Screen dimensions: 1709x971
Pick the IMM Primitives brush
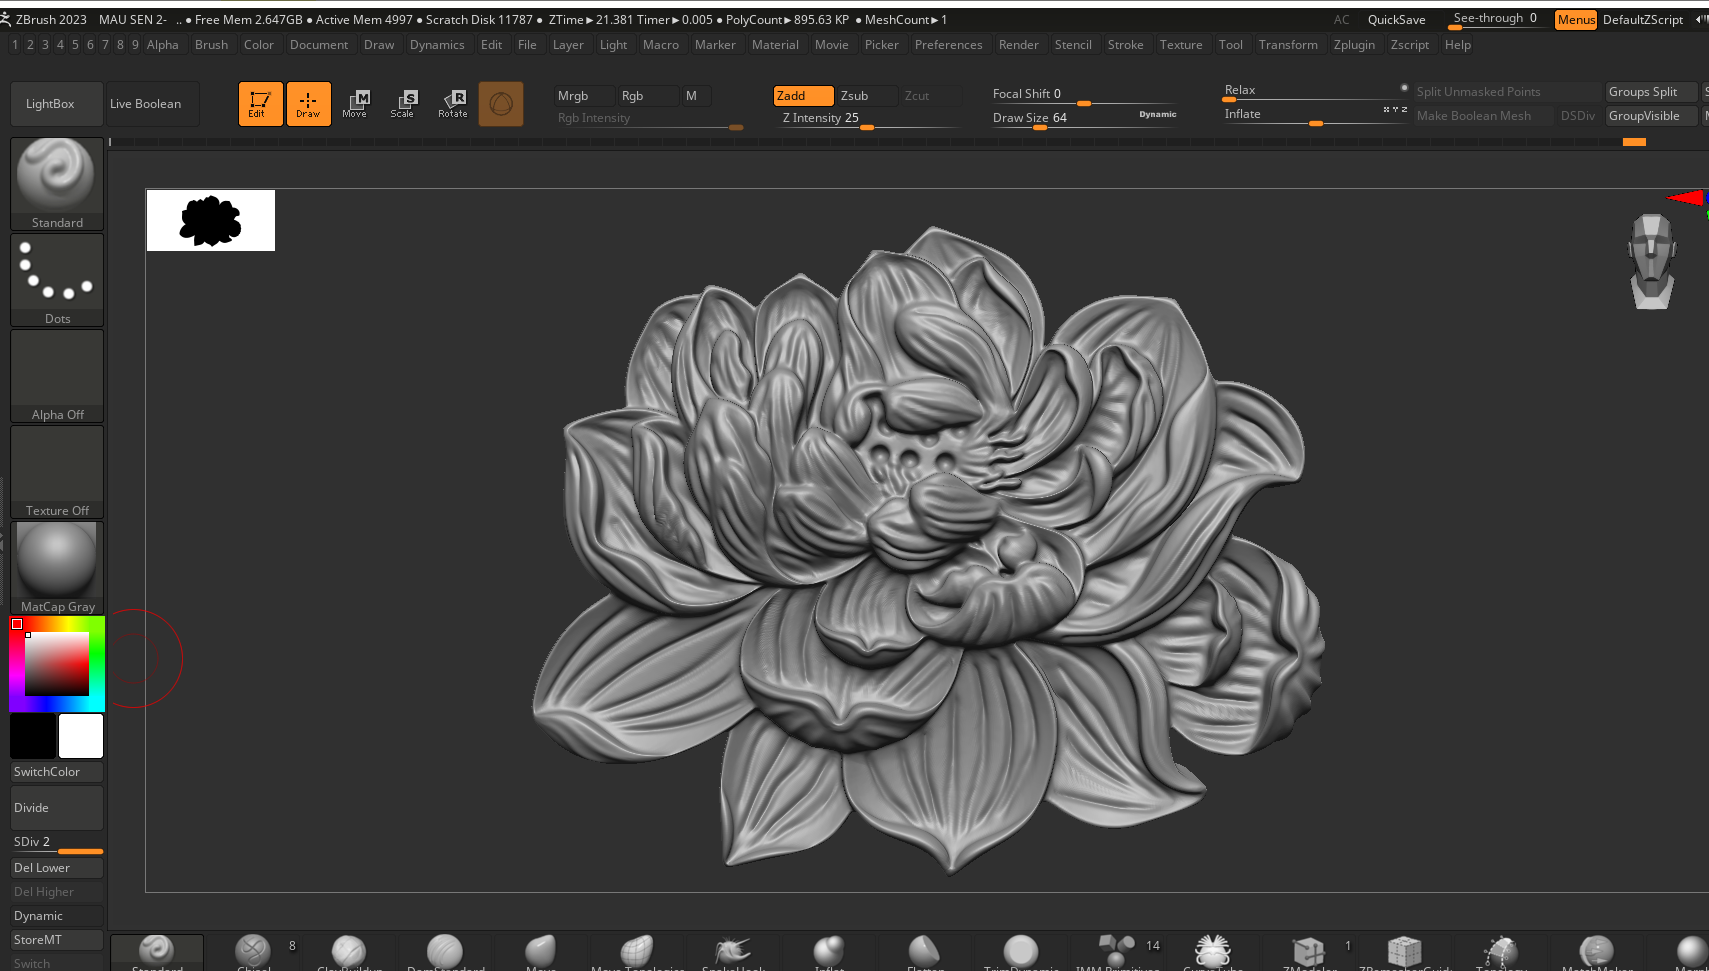1117,951
